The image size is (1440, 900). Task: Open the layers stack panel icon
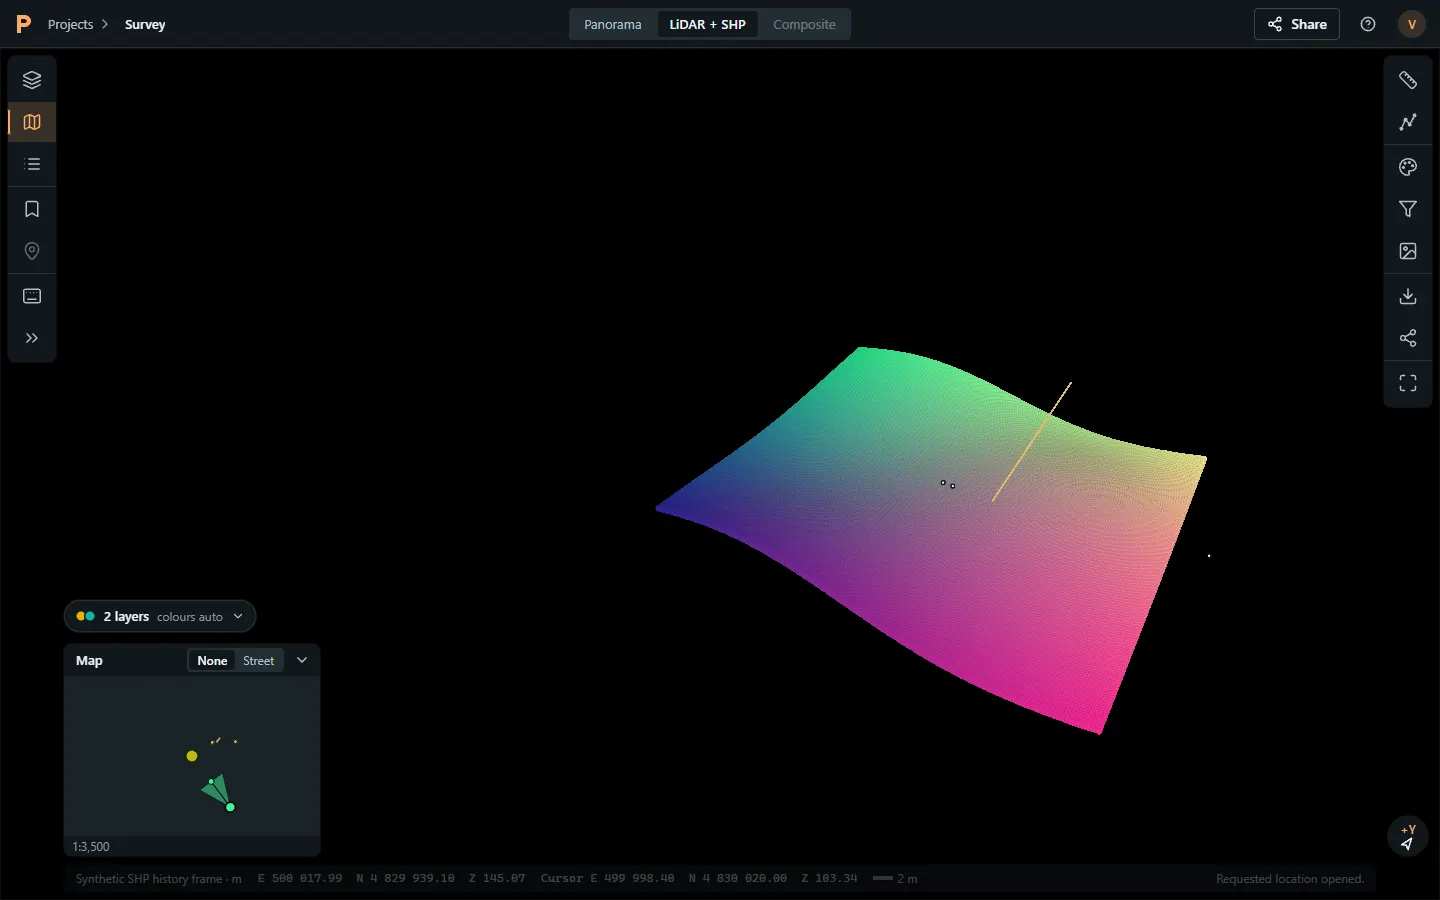32,80
